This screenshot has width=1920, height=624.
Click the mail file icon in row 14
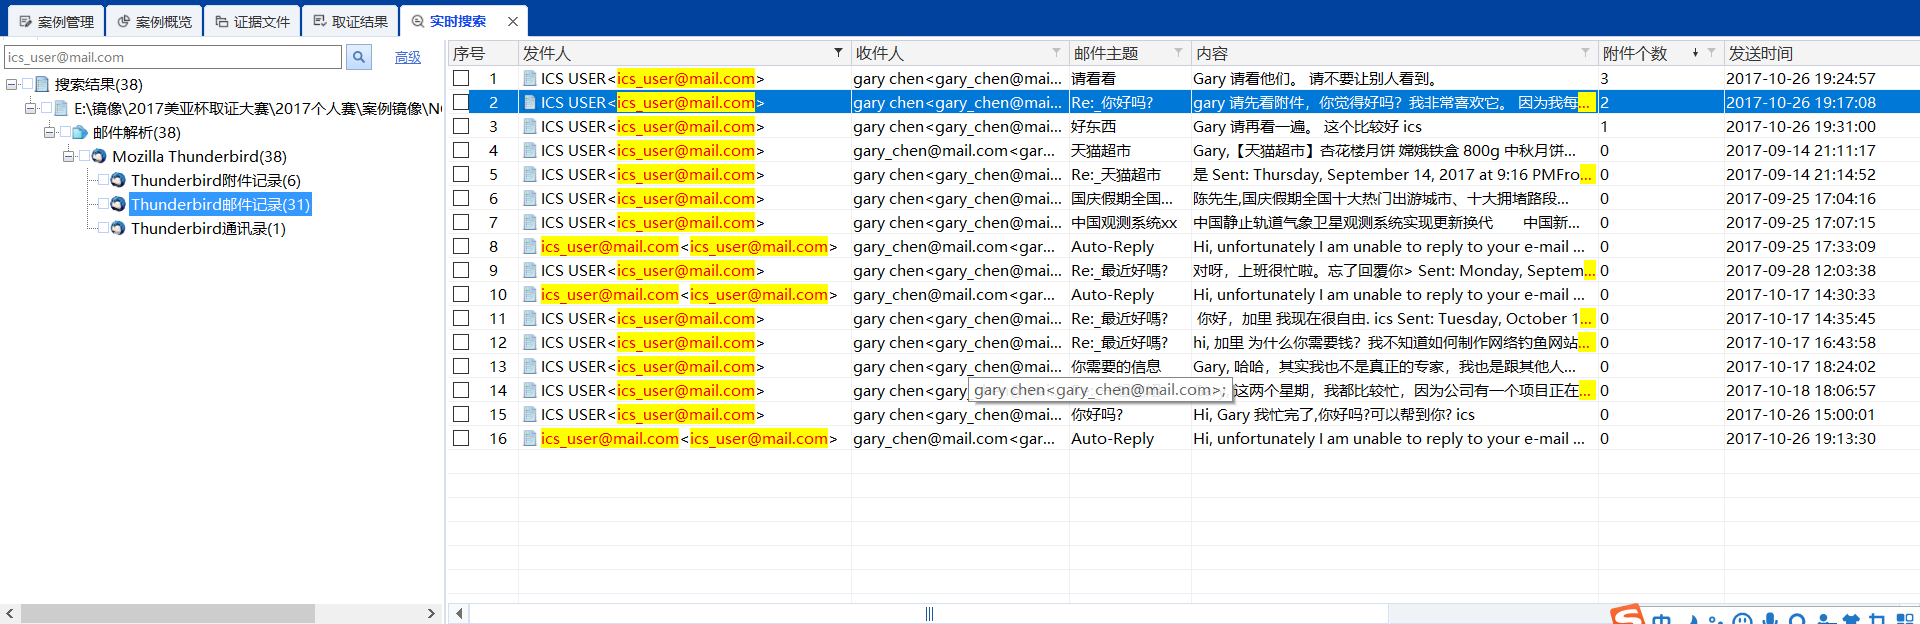[530, 390]
